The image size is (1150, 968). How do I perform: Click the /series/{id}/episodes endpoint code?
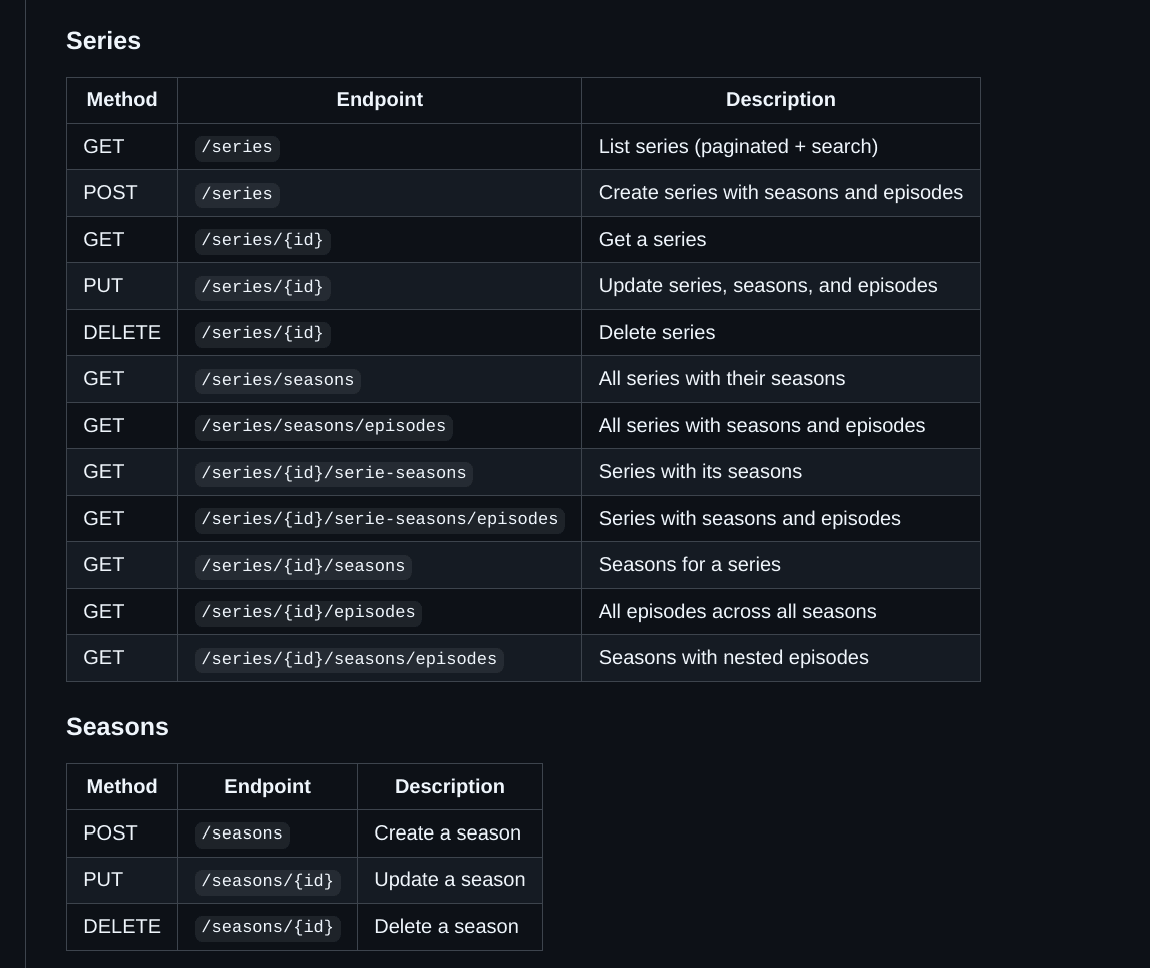click(308, 613)
